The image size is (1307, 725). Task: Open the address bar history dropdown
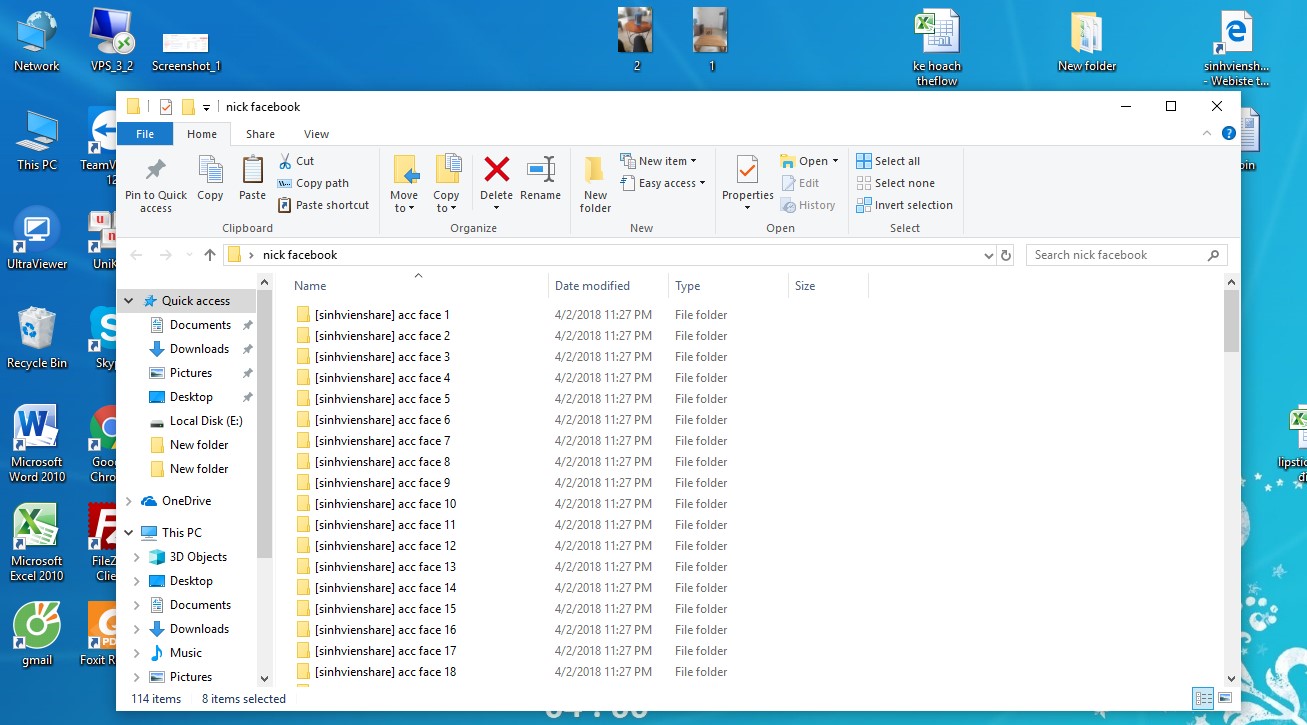coord(989,255)
